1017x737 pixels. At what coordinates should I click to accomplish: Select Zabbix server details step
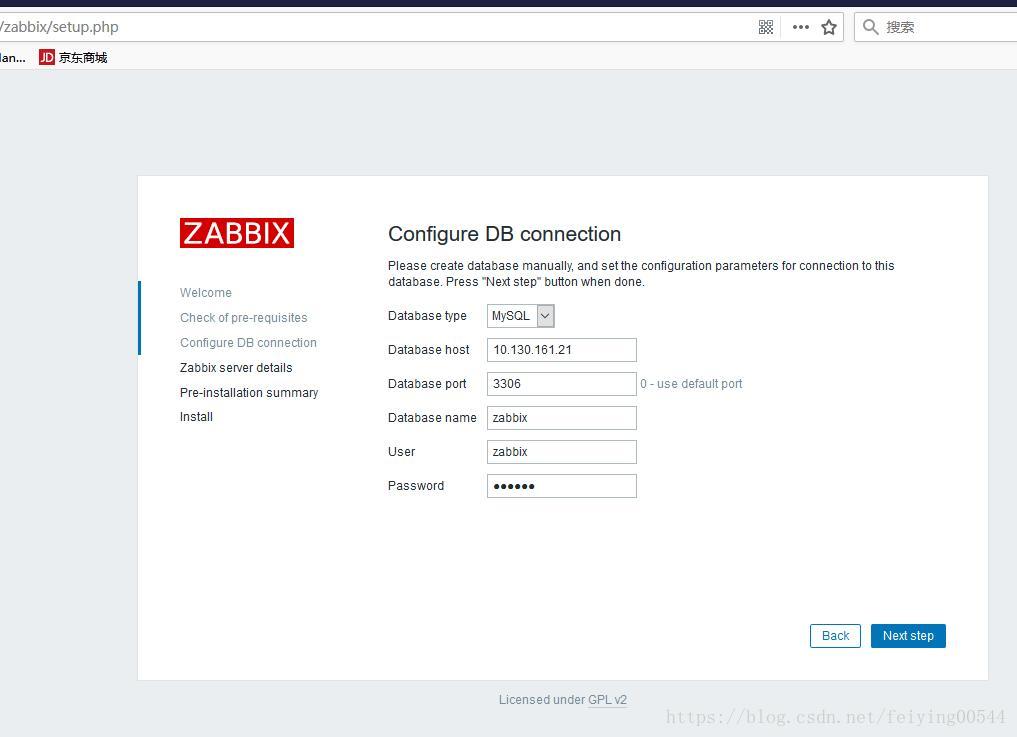click(236, 368)
